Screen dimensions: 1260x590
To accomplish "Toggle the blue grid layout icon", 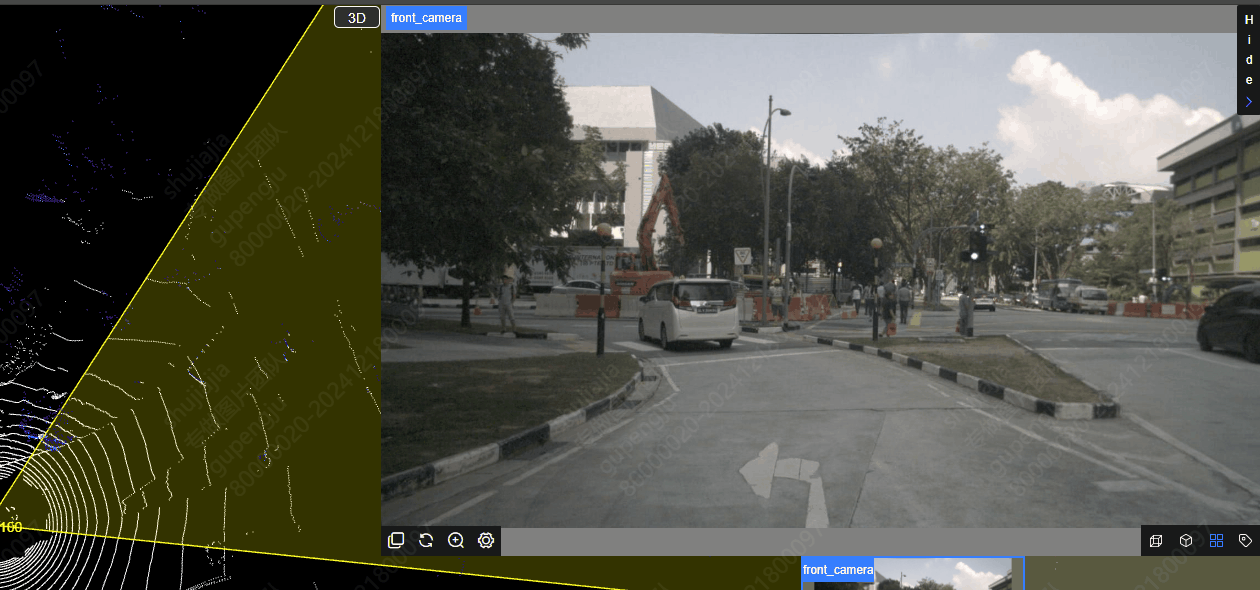I will coord(1216,541).
